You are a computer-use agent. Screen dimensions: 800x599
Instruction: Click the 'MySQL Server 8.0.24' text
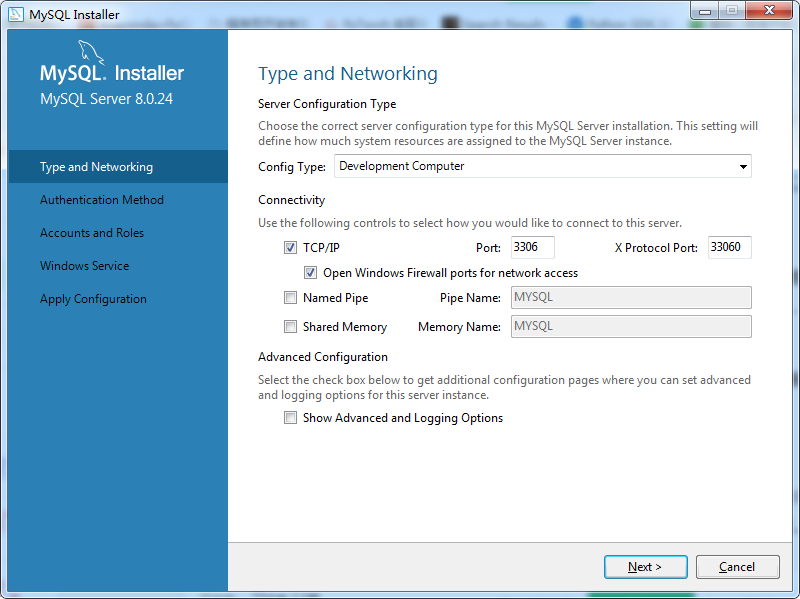pyautogui.click(x=107, y=99)
